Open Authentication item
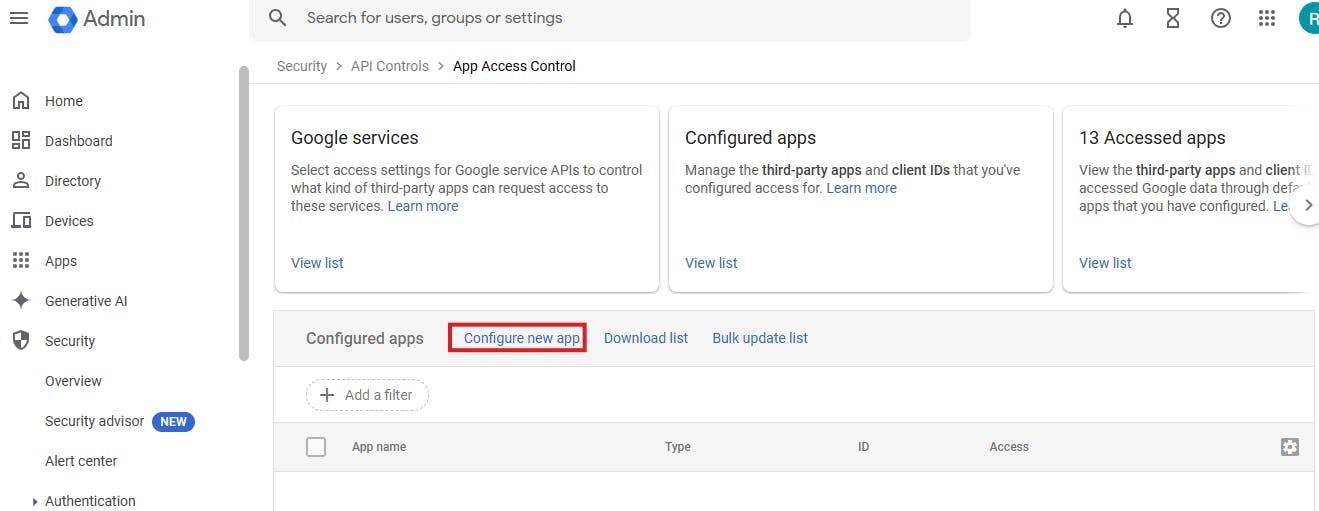The width and height of the screenshot is (1319, 511). coord(90,501)
